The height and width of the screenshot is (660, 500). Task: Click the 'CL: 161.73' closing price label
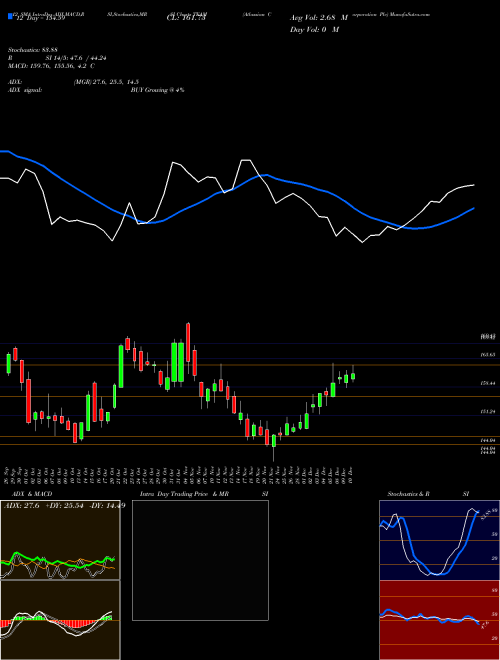click(x=186, y=18)
